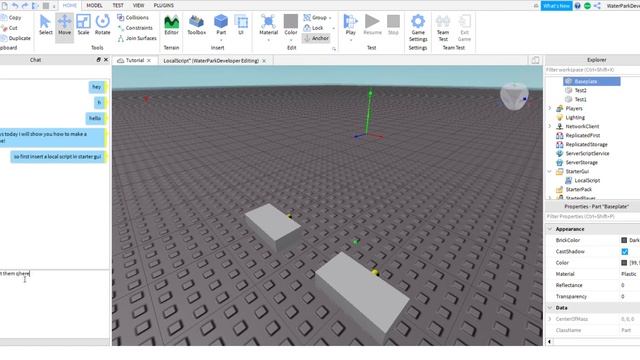
Task: Duplicate the selected object
Action: 16,38
